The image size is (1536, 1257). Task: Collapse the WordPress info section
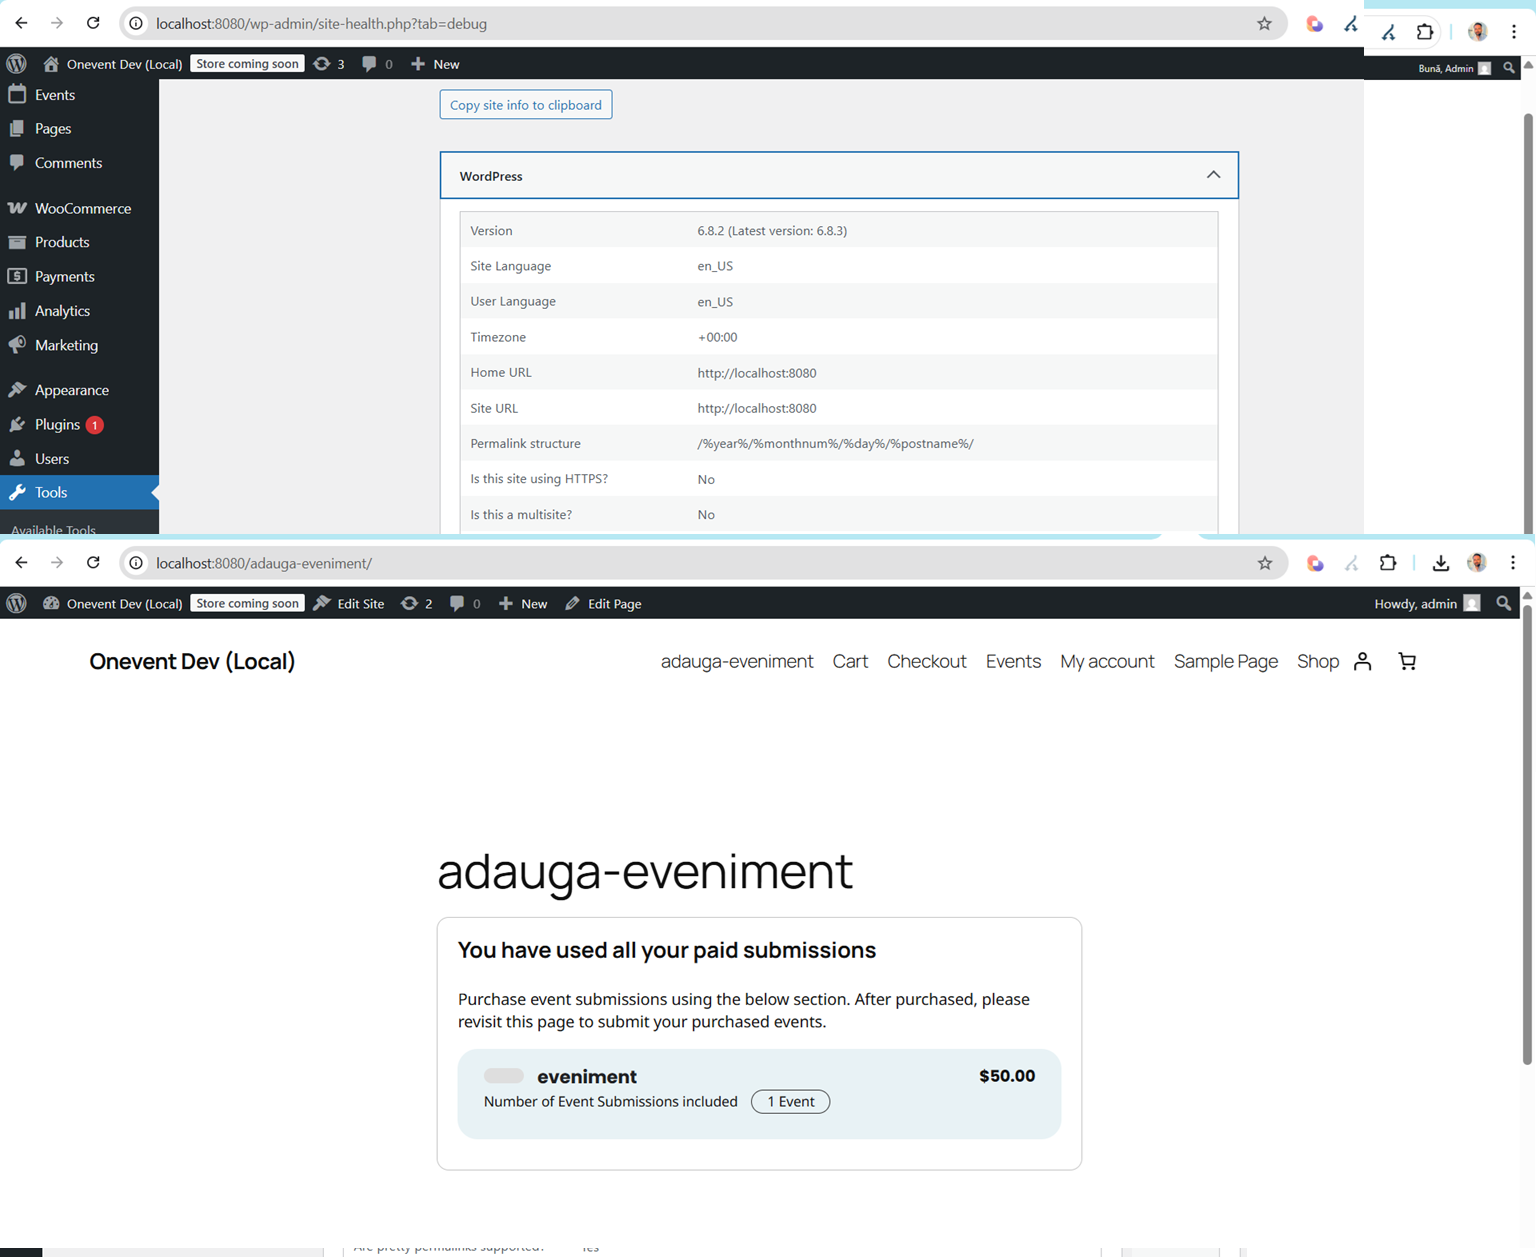tap(1213, 175)
